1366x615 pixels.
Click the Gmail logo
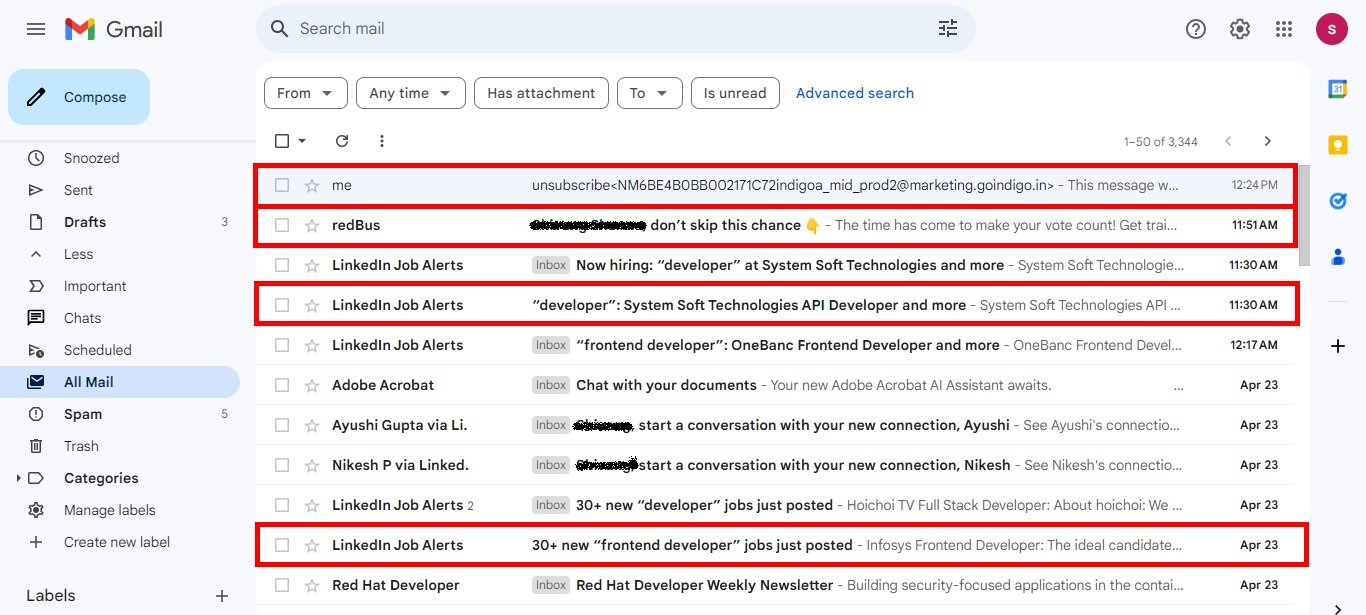(x=113, y=29)
